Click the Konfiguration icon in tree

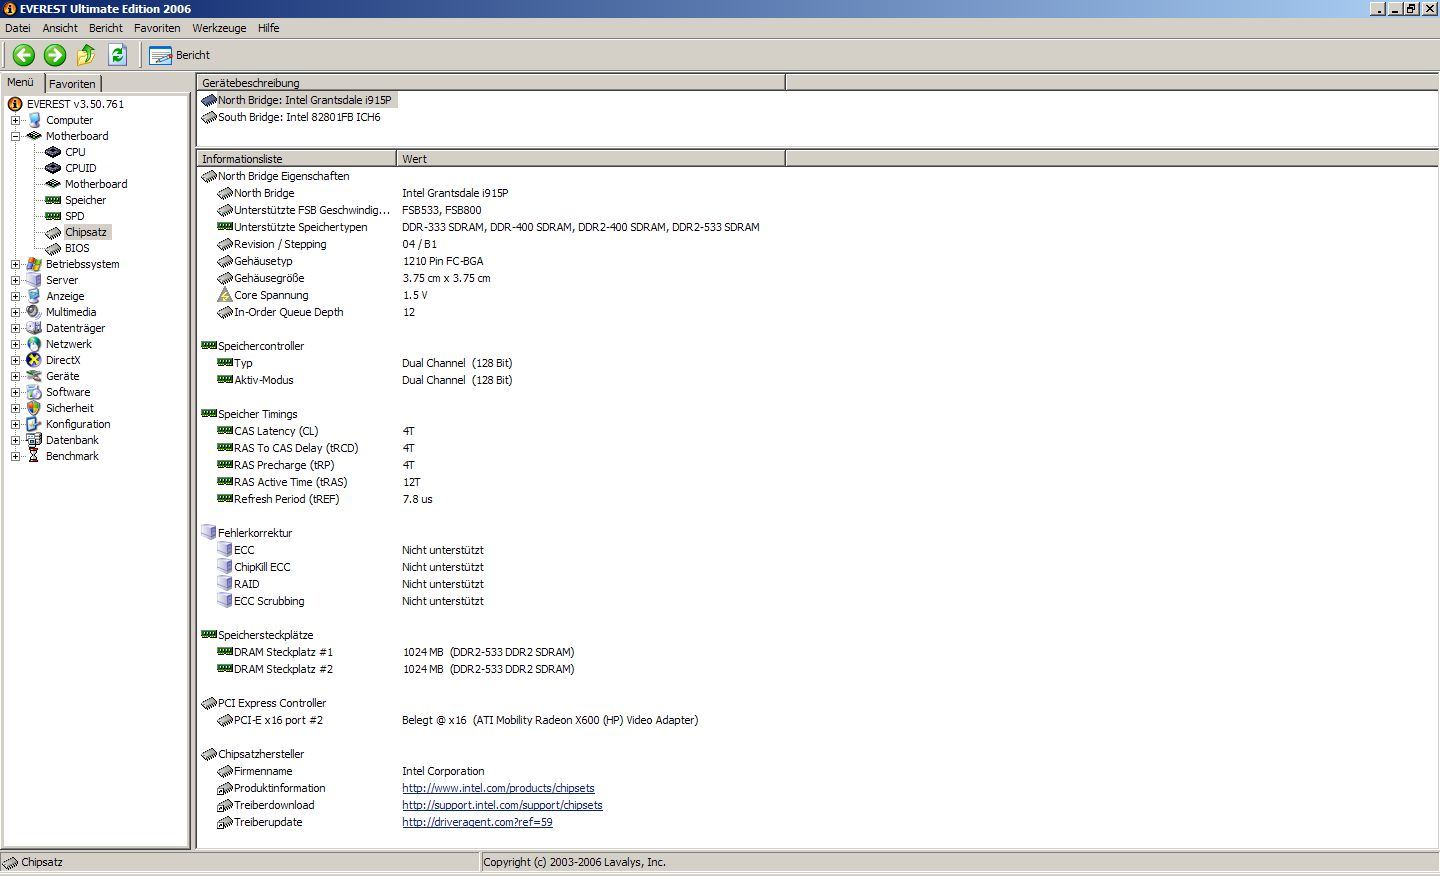[34, 424]
